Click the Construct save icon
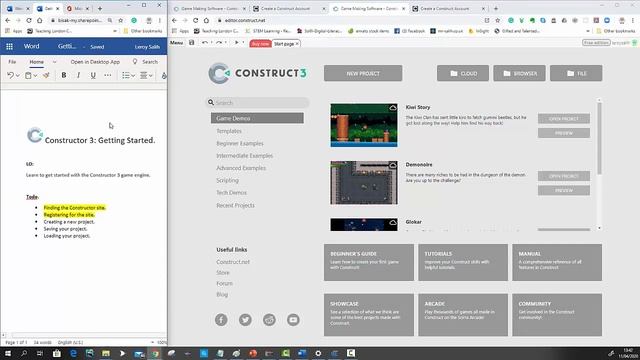 tap(191, 42)
